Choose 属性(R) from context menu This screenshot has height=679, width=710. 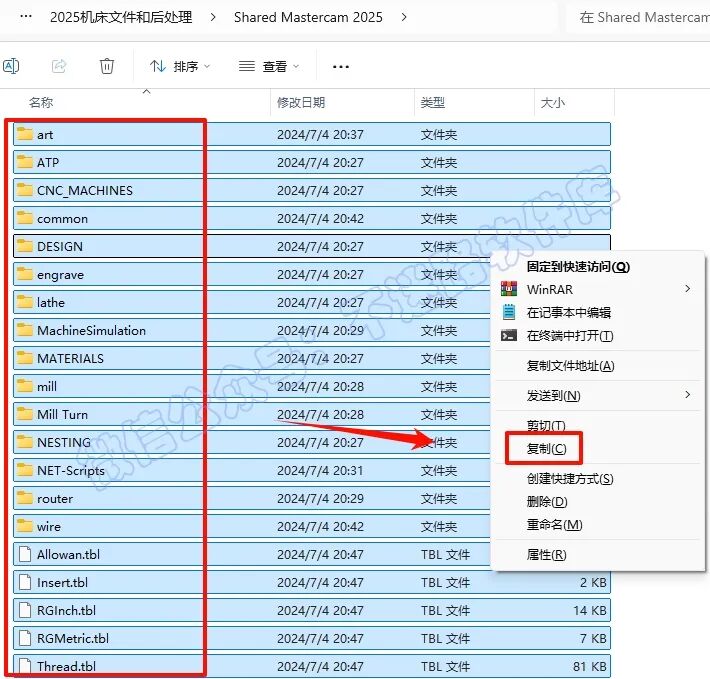[546, 555]
